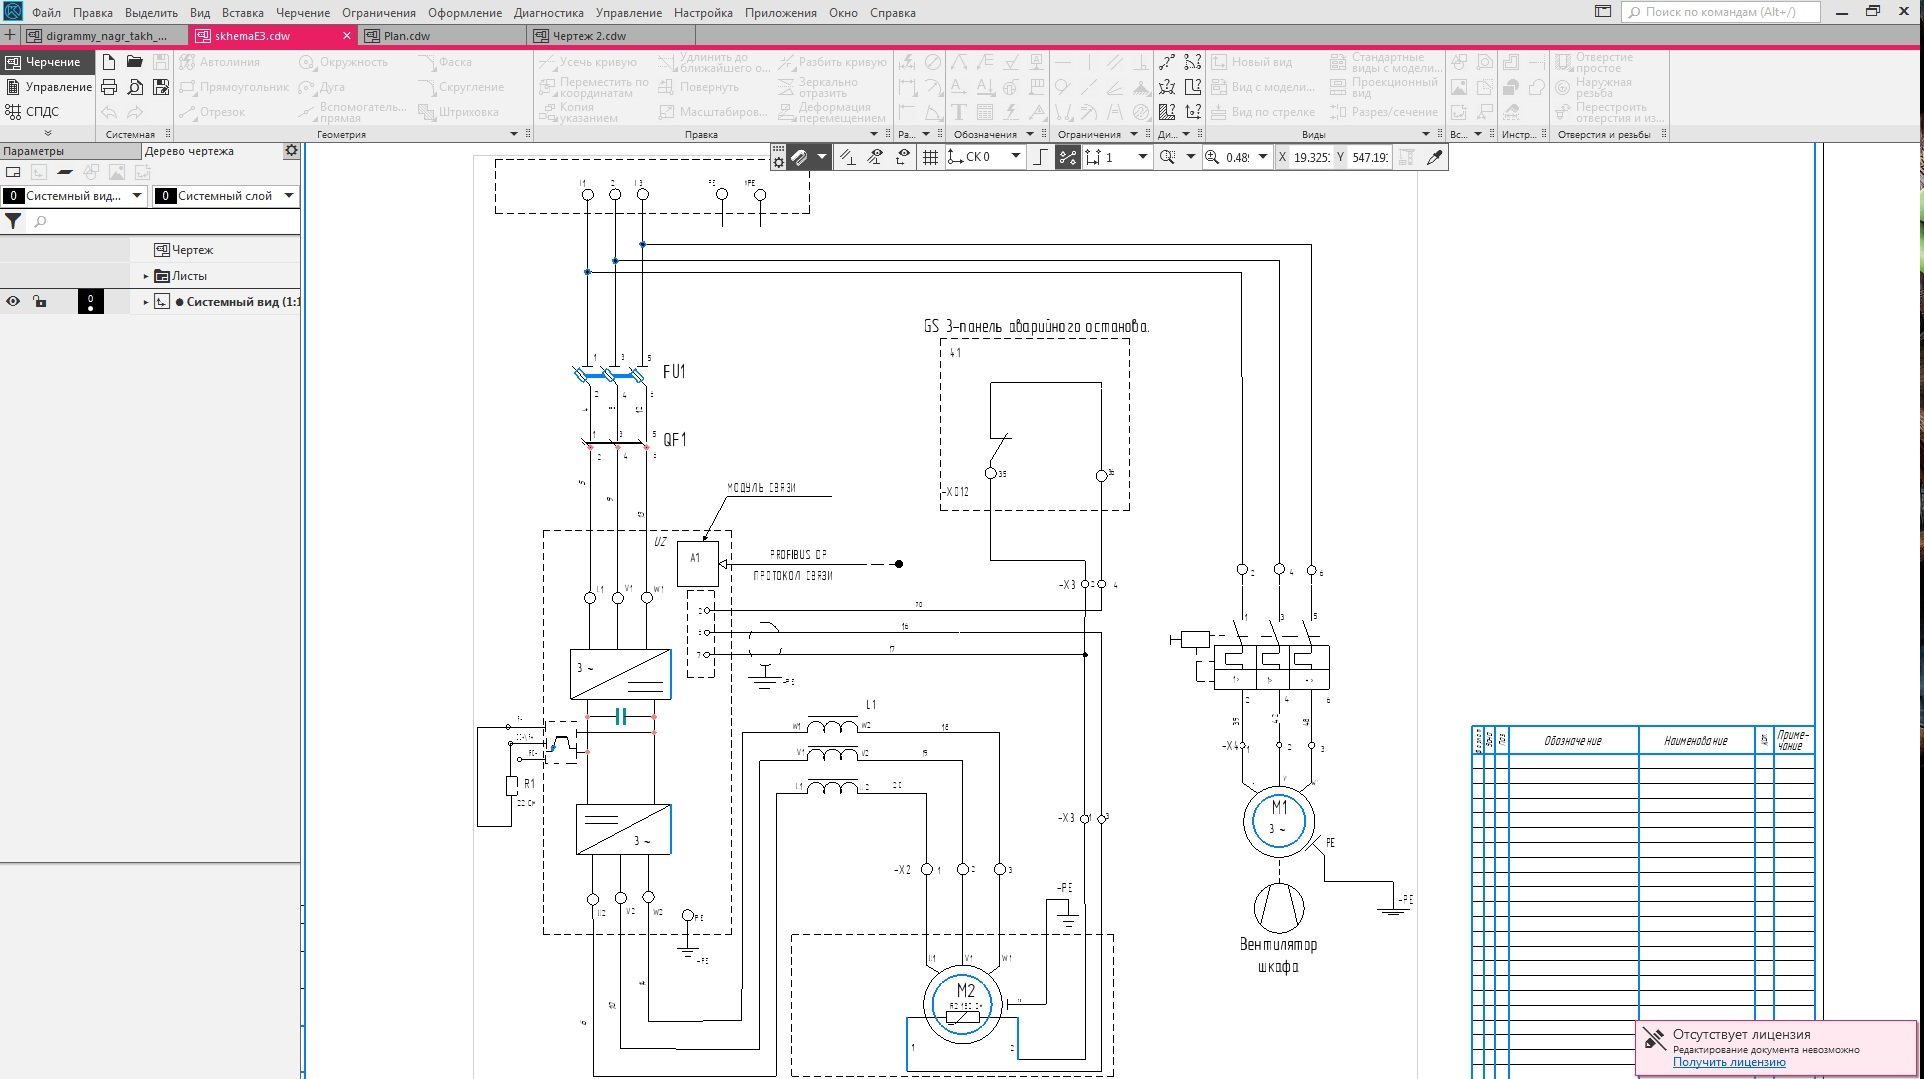Toggle snapping magnet button
Screen dimensions: 1924x1079
coord(799,157)
